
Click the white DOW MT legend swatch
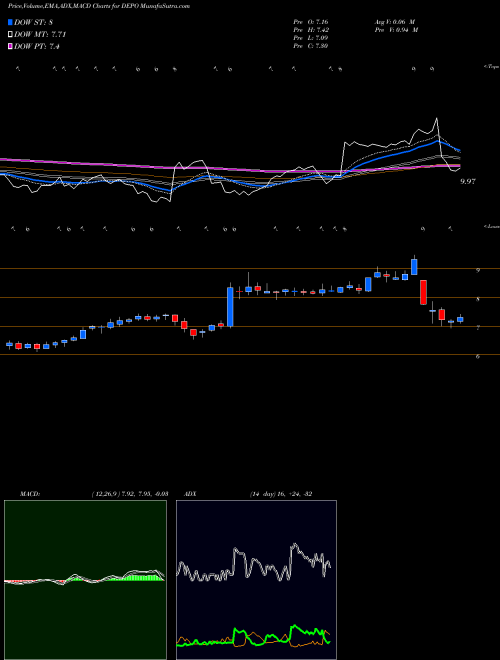(x=10, y=35)
